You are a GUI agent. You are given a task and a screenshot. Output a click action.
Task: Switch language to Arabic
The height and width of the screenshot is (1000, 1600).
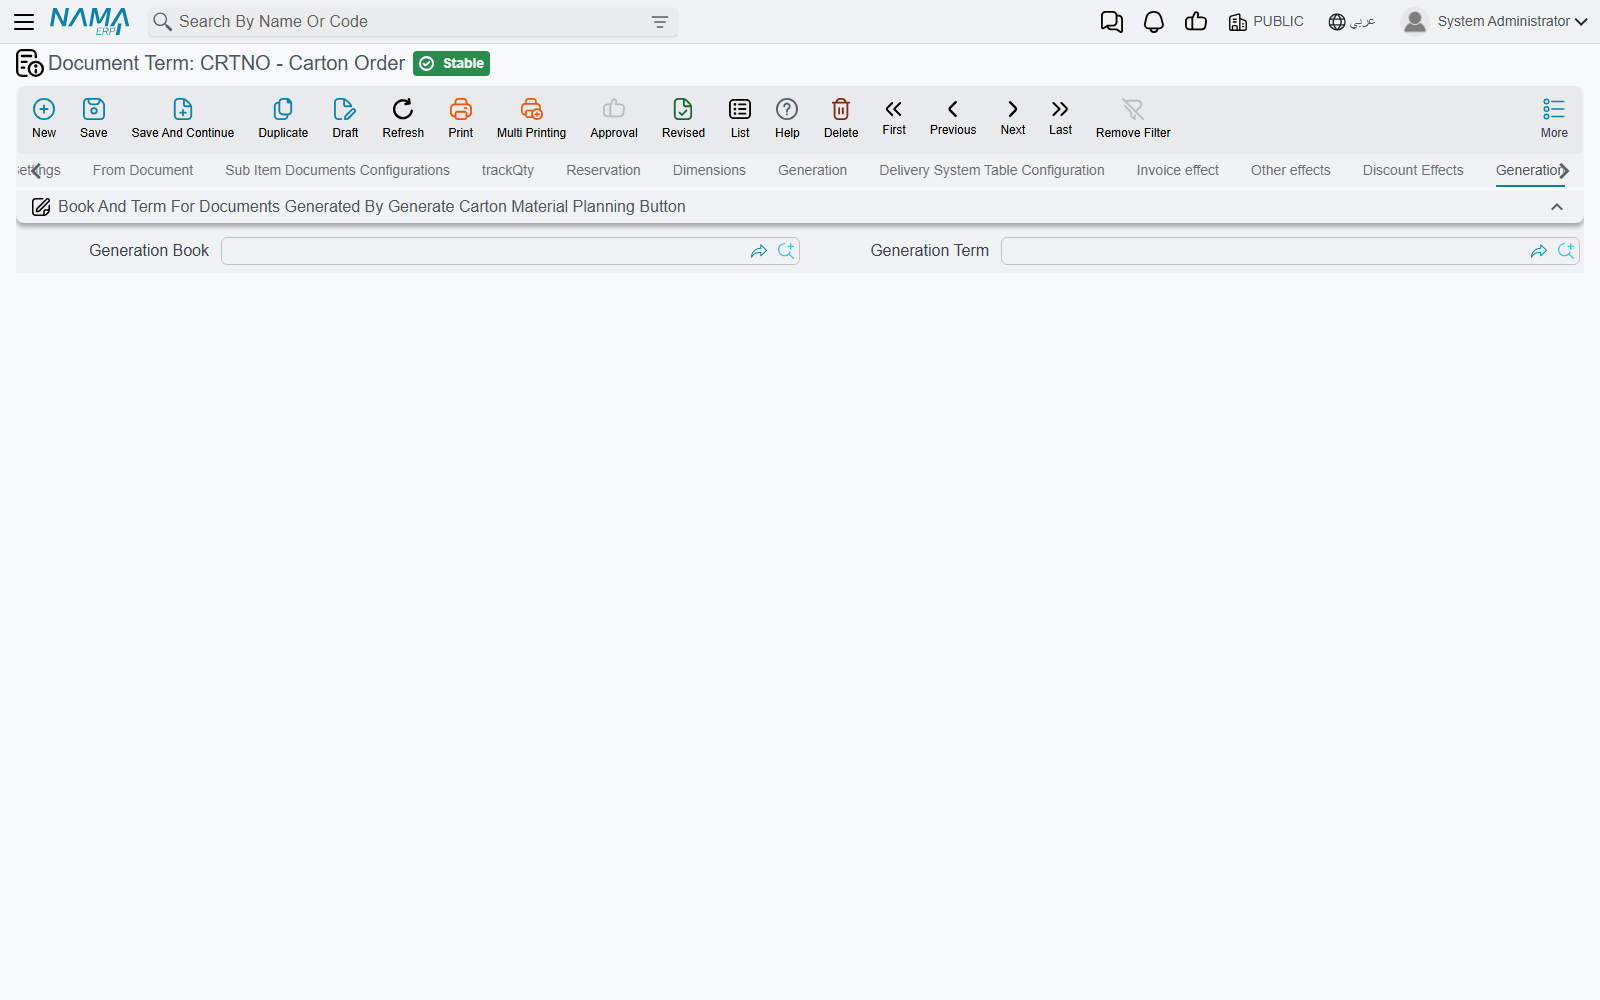click(x=1352, y=22)
